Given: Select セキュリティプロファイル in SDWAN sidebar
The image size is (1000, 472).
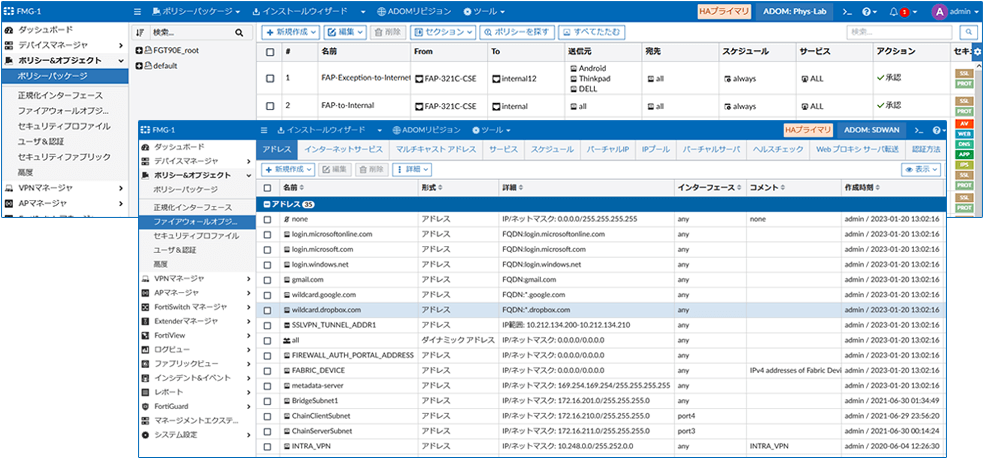Looking at the screenshot, I should [196, 236].
